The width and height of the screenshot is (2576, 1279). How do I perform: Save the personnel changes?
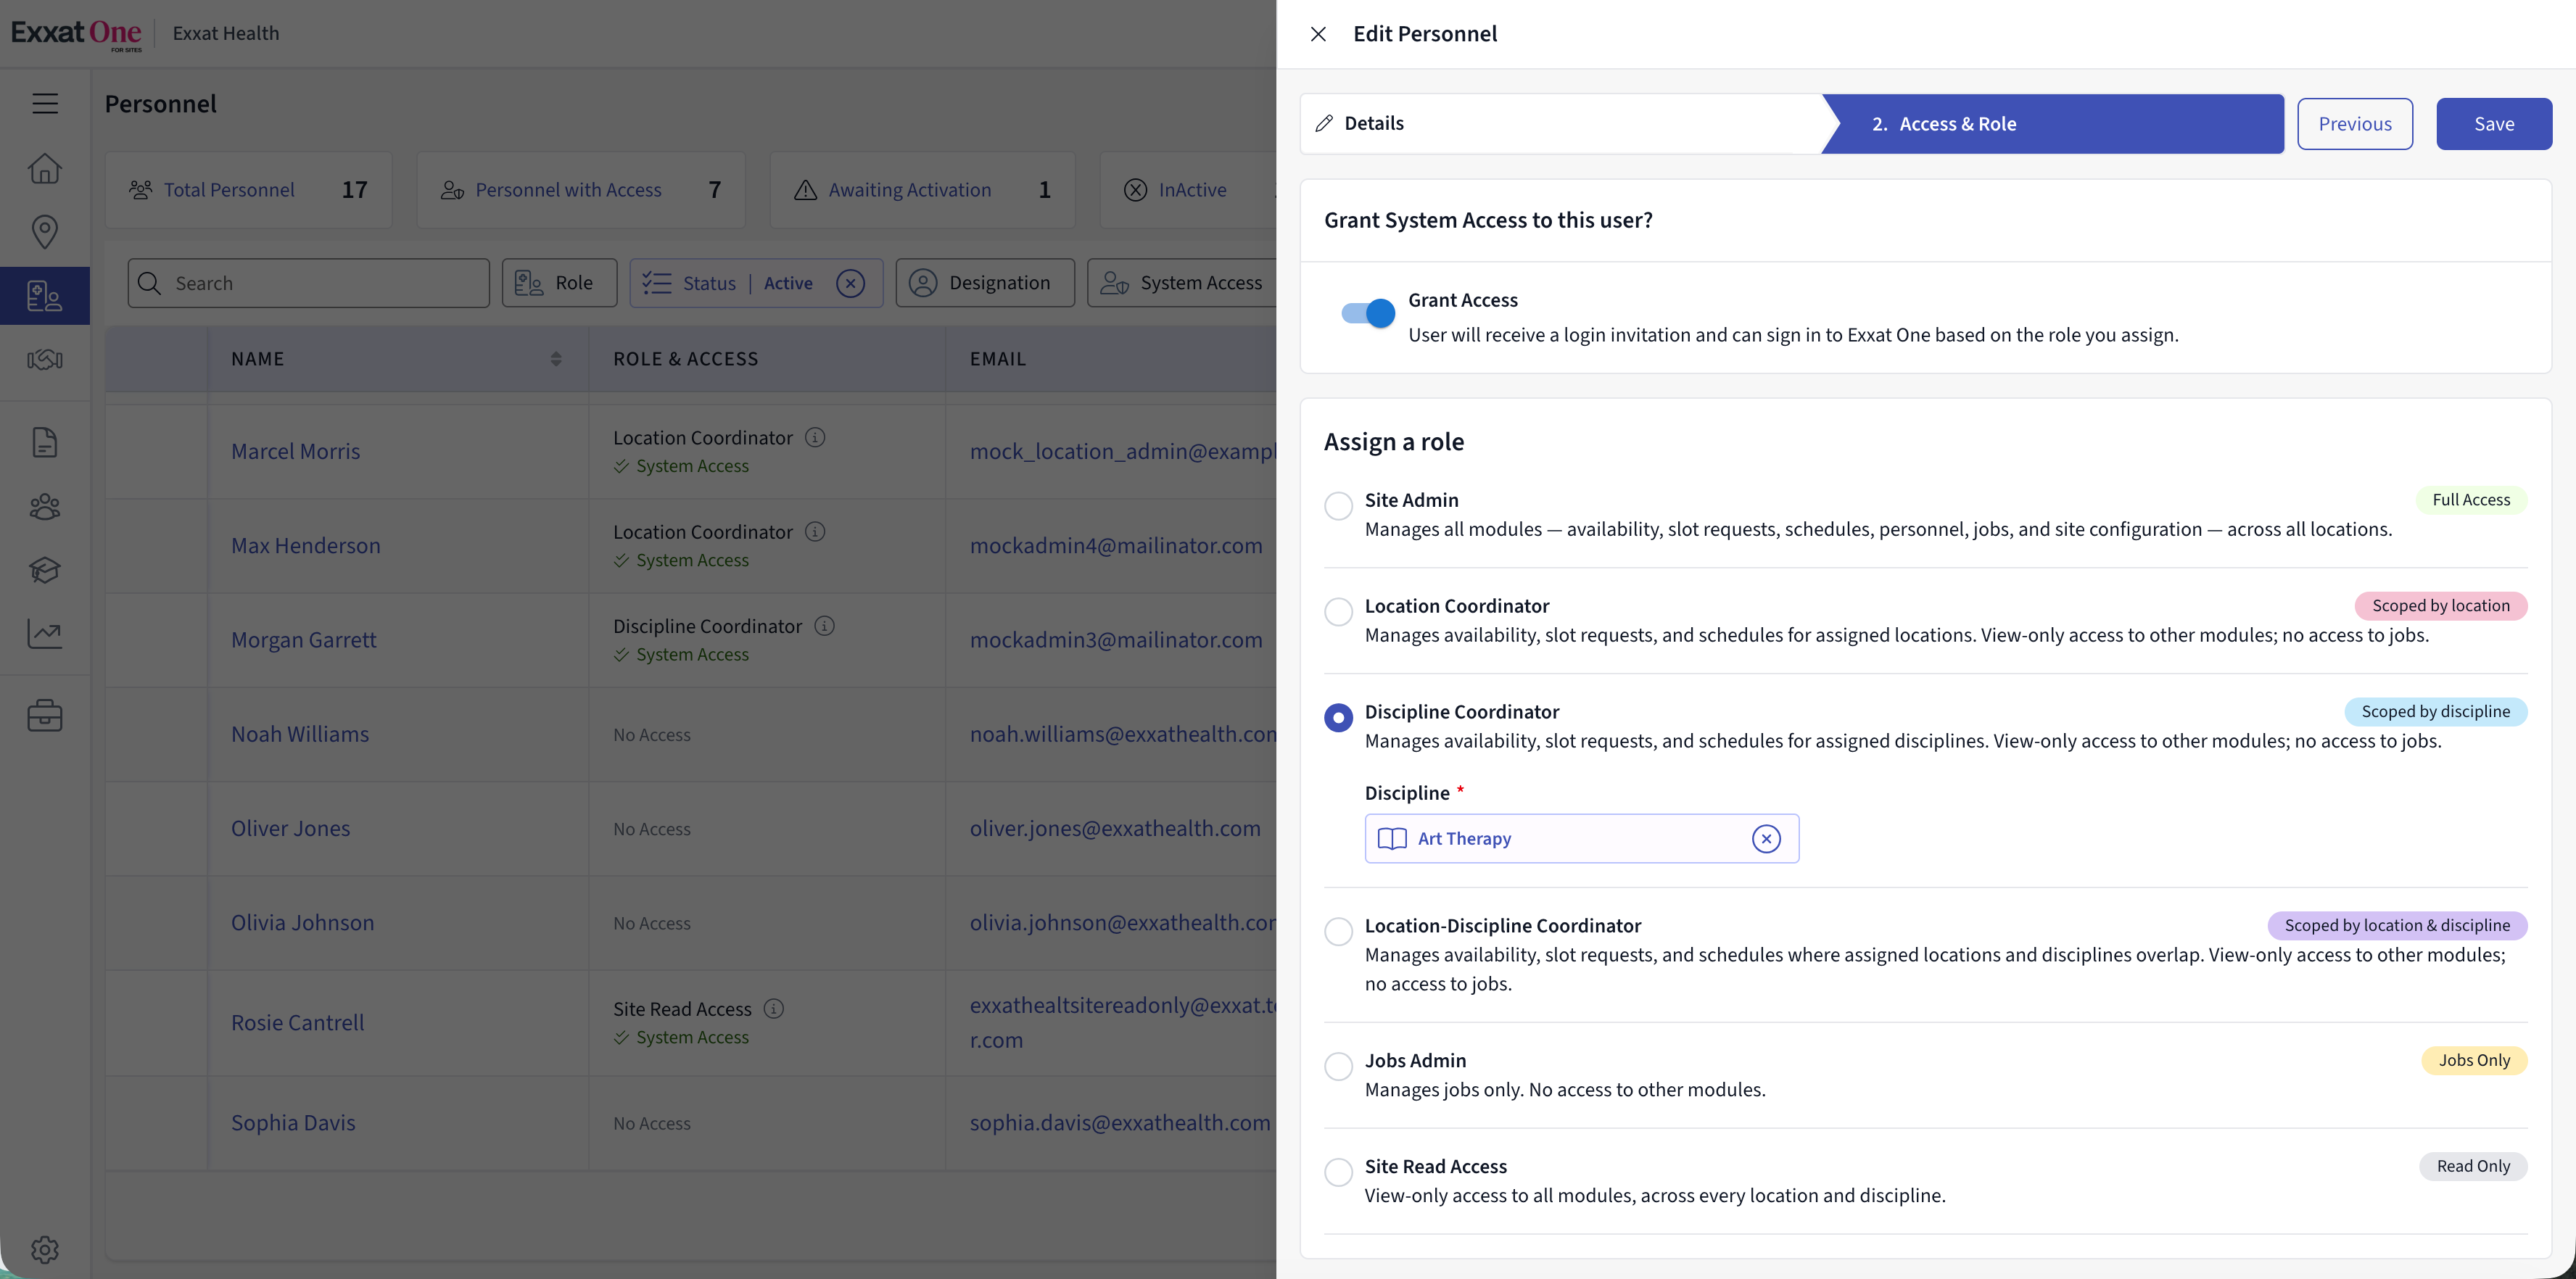pos(2494,124)
